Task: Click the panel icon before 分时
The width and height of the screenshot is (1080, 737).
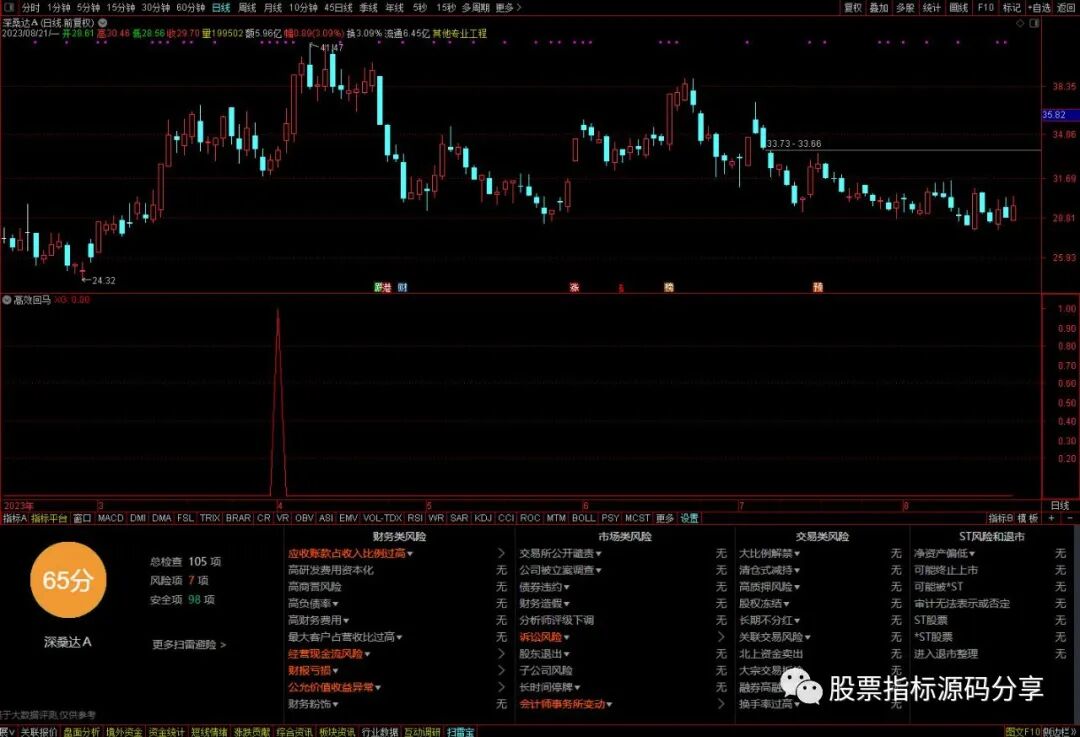Action: tap(8, 8)
